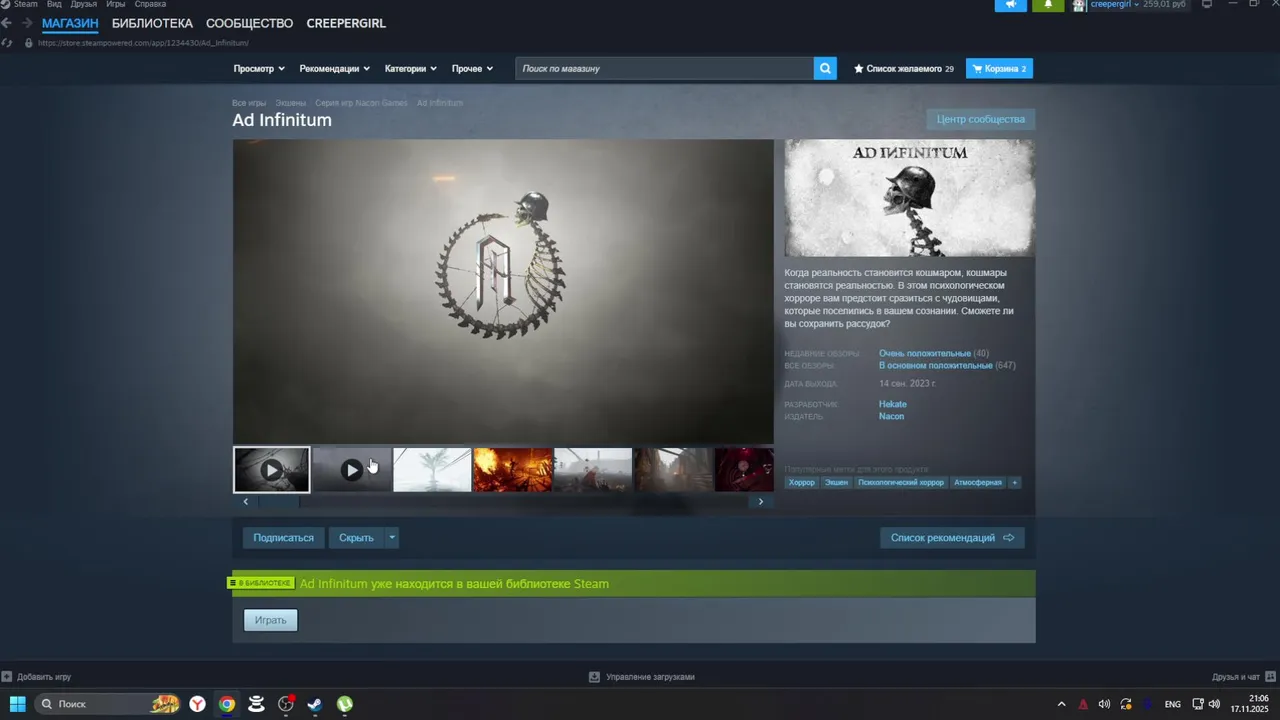Open the notifications bell icon
This screenshot has width=1280, height=720.
[1048, 5]
